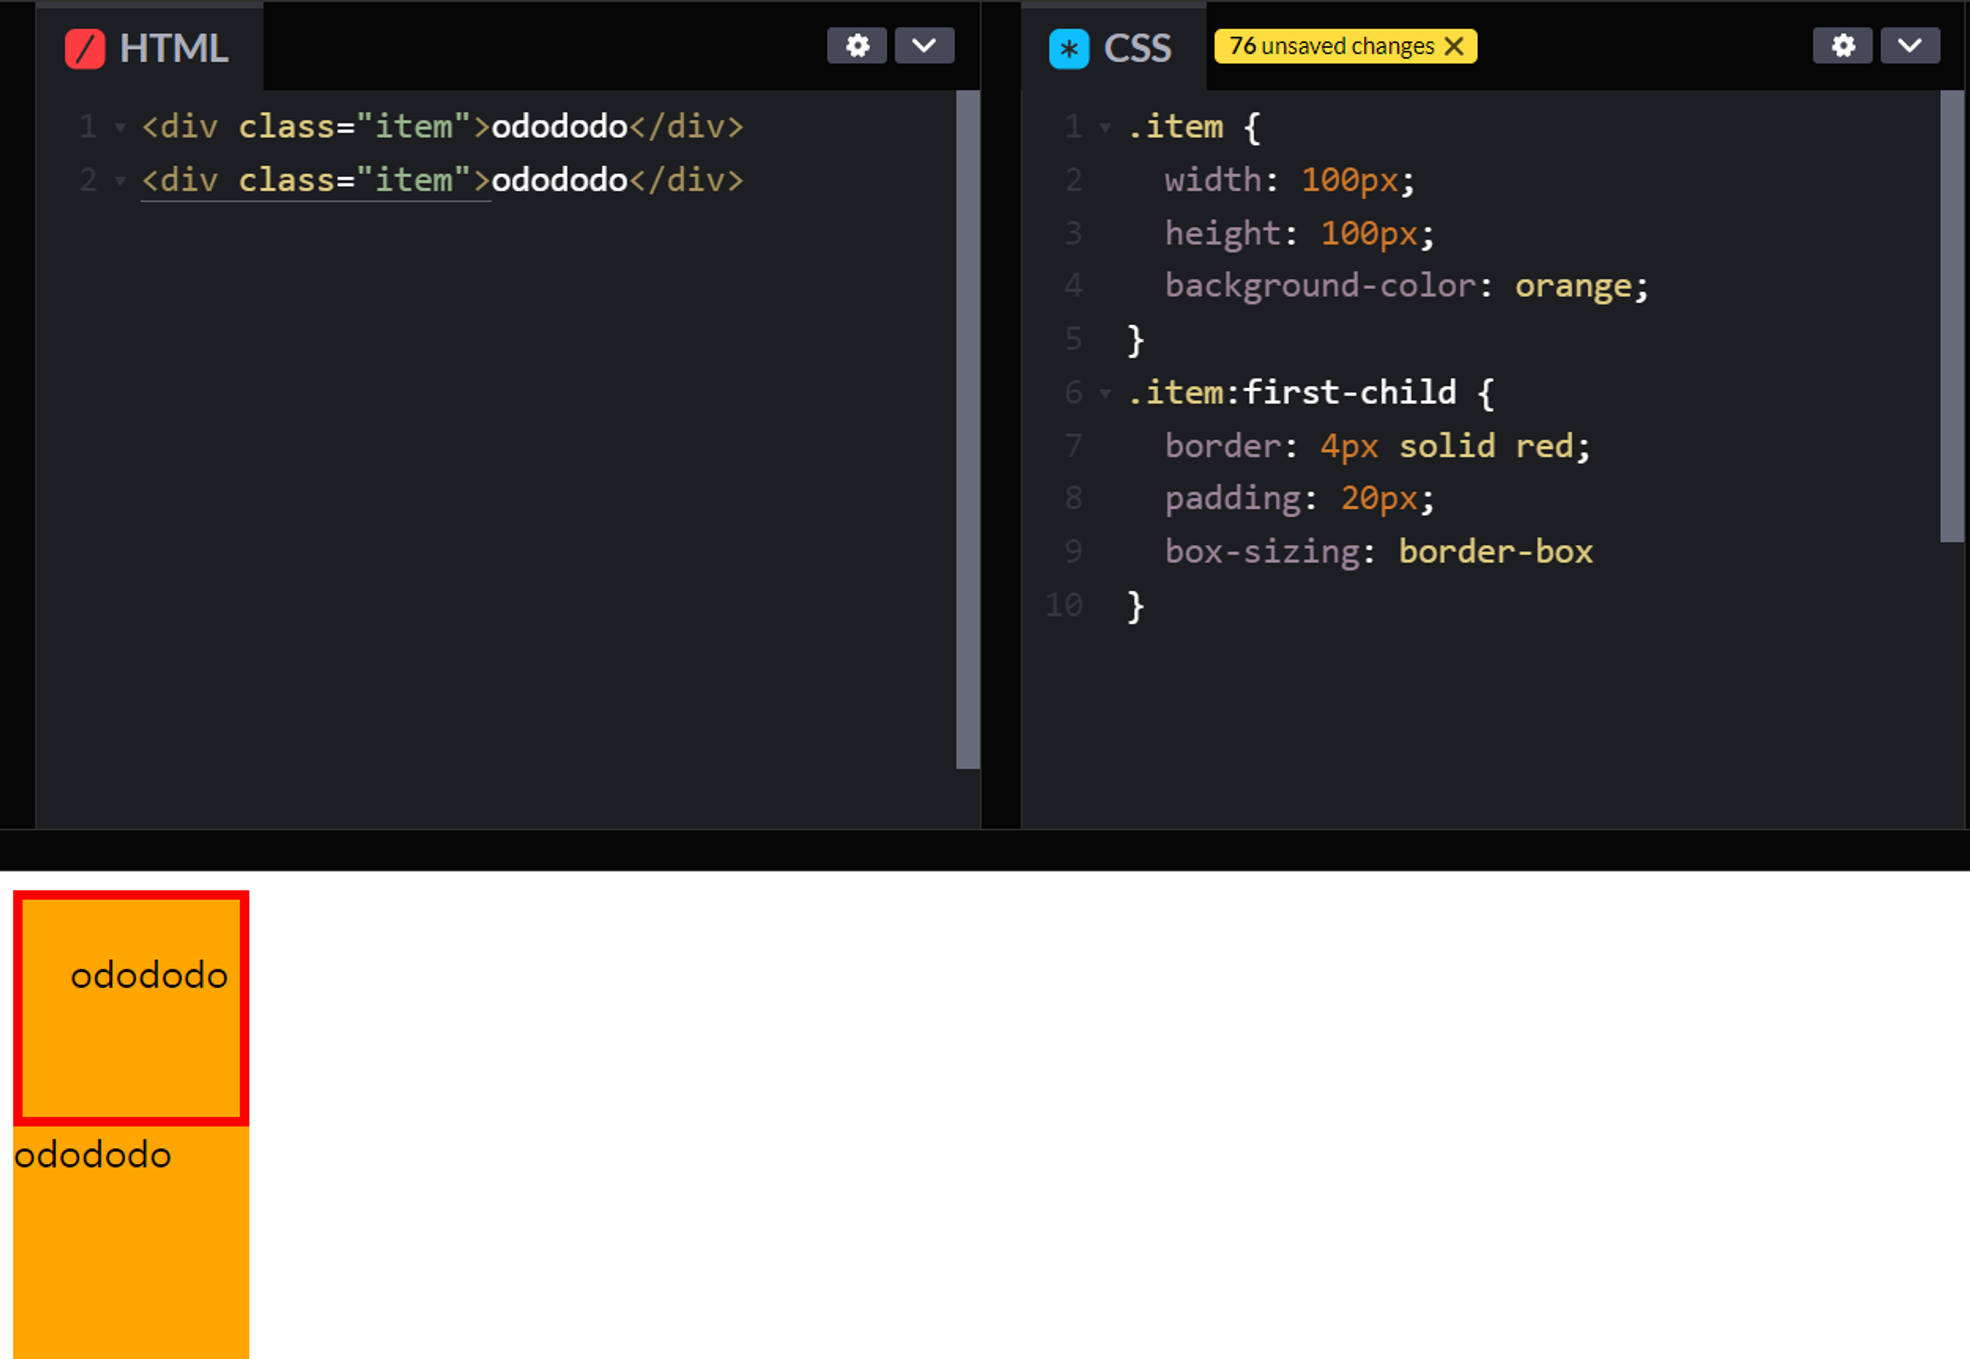Click the 76 unsaved changes label
The width and height of the screenshot is (1970, 1359).
(1331, 46)
